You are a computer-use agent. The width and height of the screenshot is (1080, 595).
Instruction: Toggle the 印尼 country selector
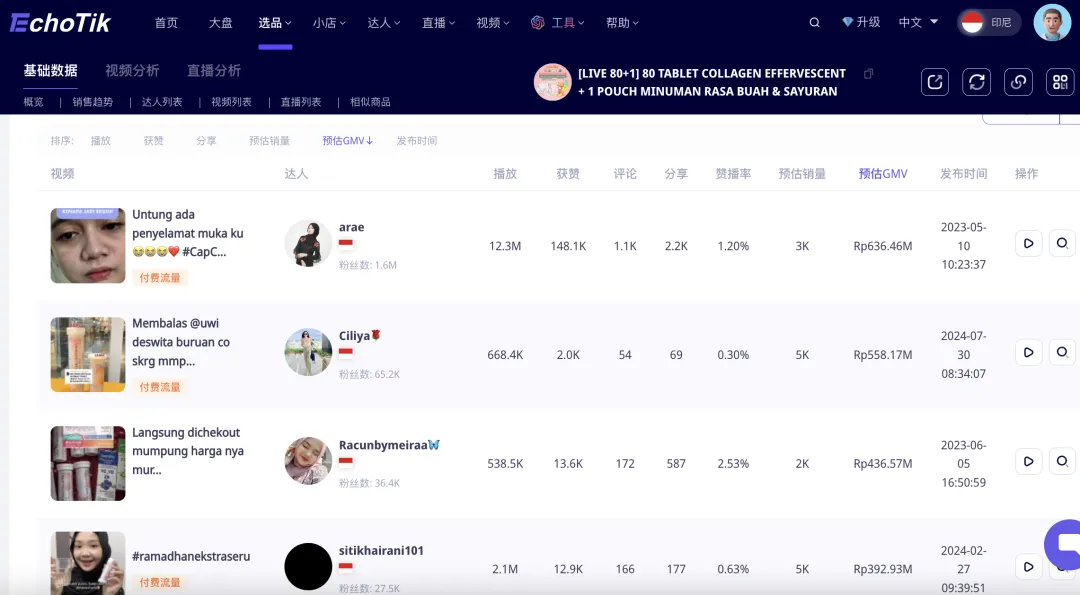pos(988,22)
